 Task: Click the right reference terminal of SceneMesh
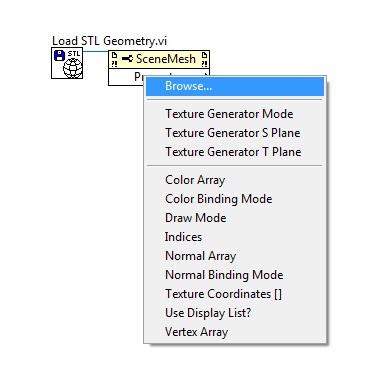point(205,59)
